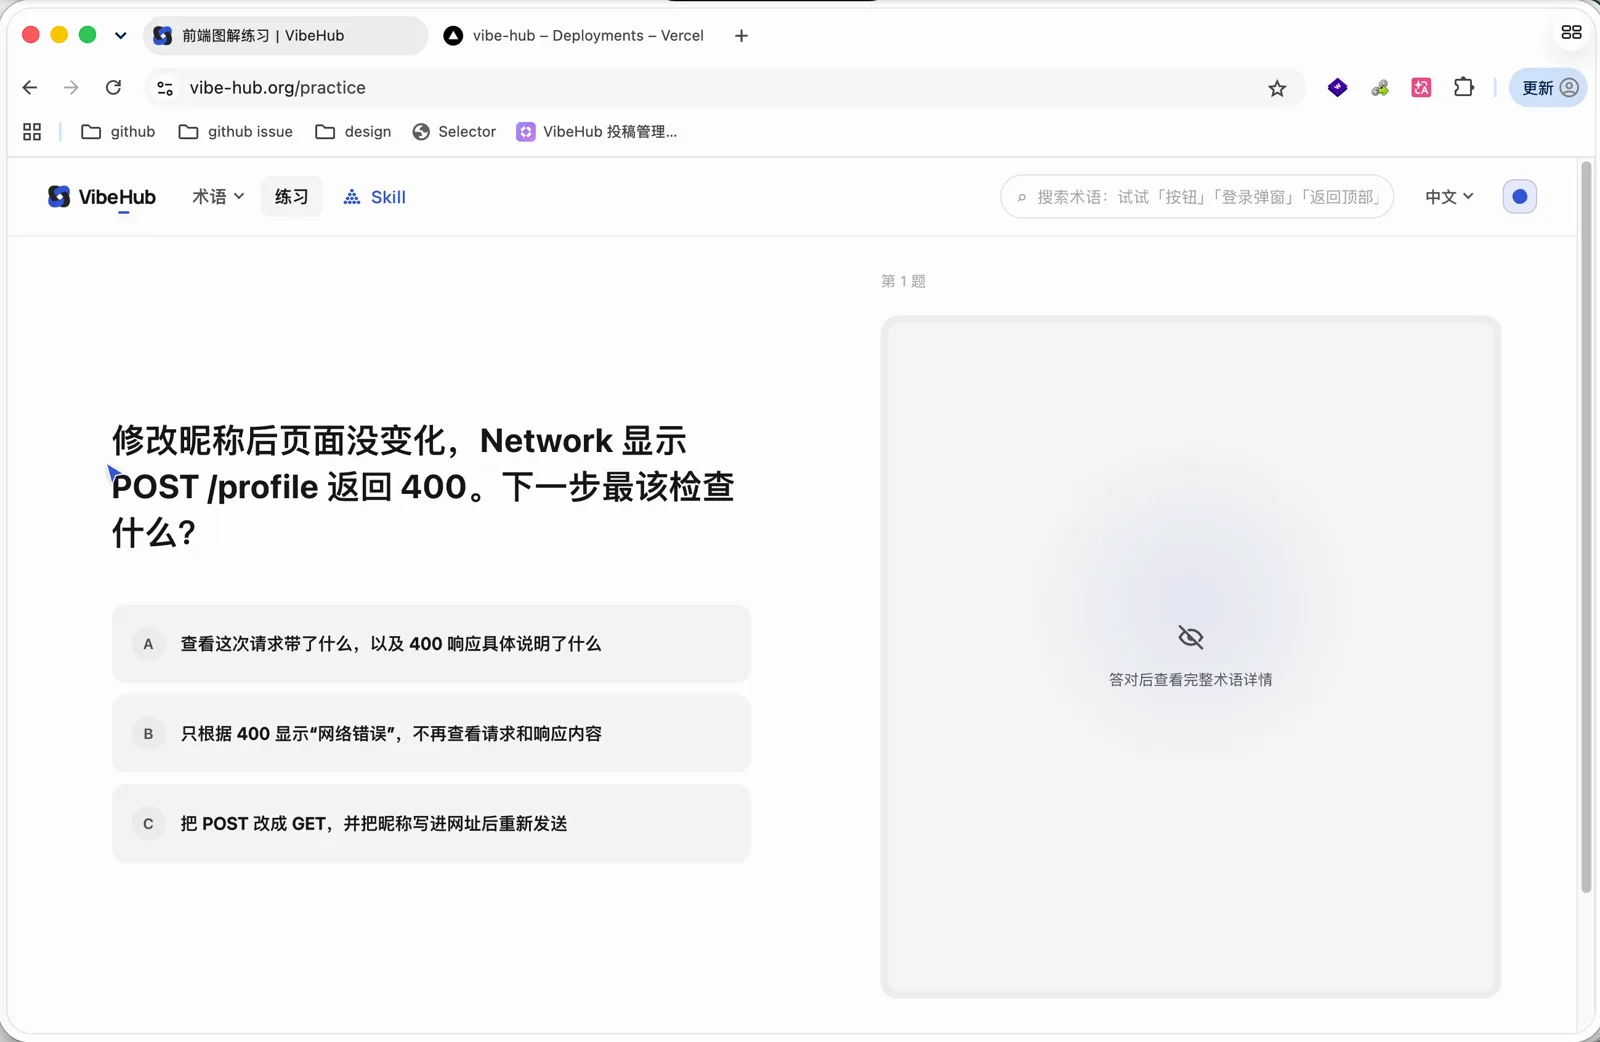
Task: Open the github bookmark folder
Action: [x=118, y=132]
